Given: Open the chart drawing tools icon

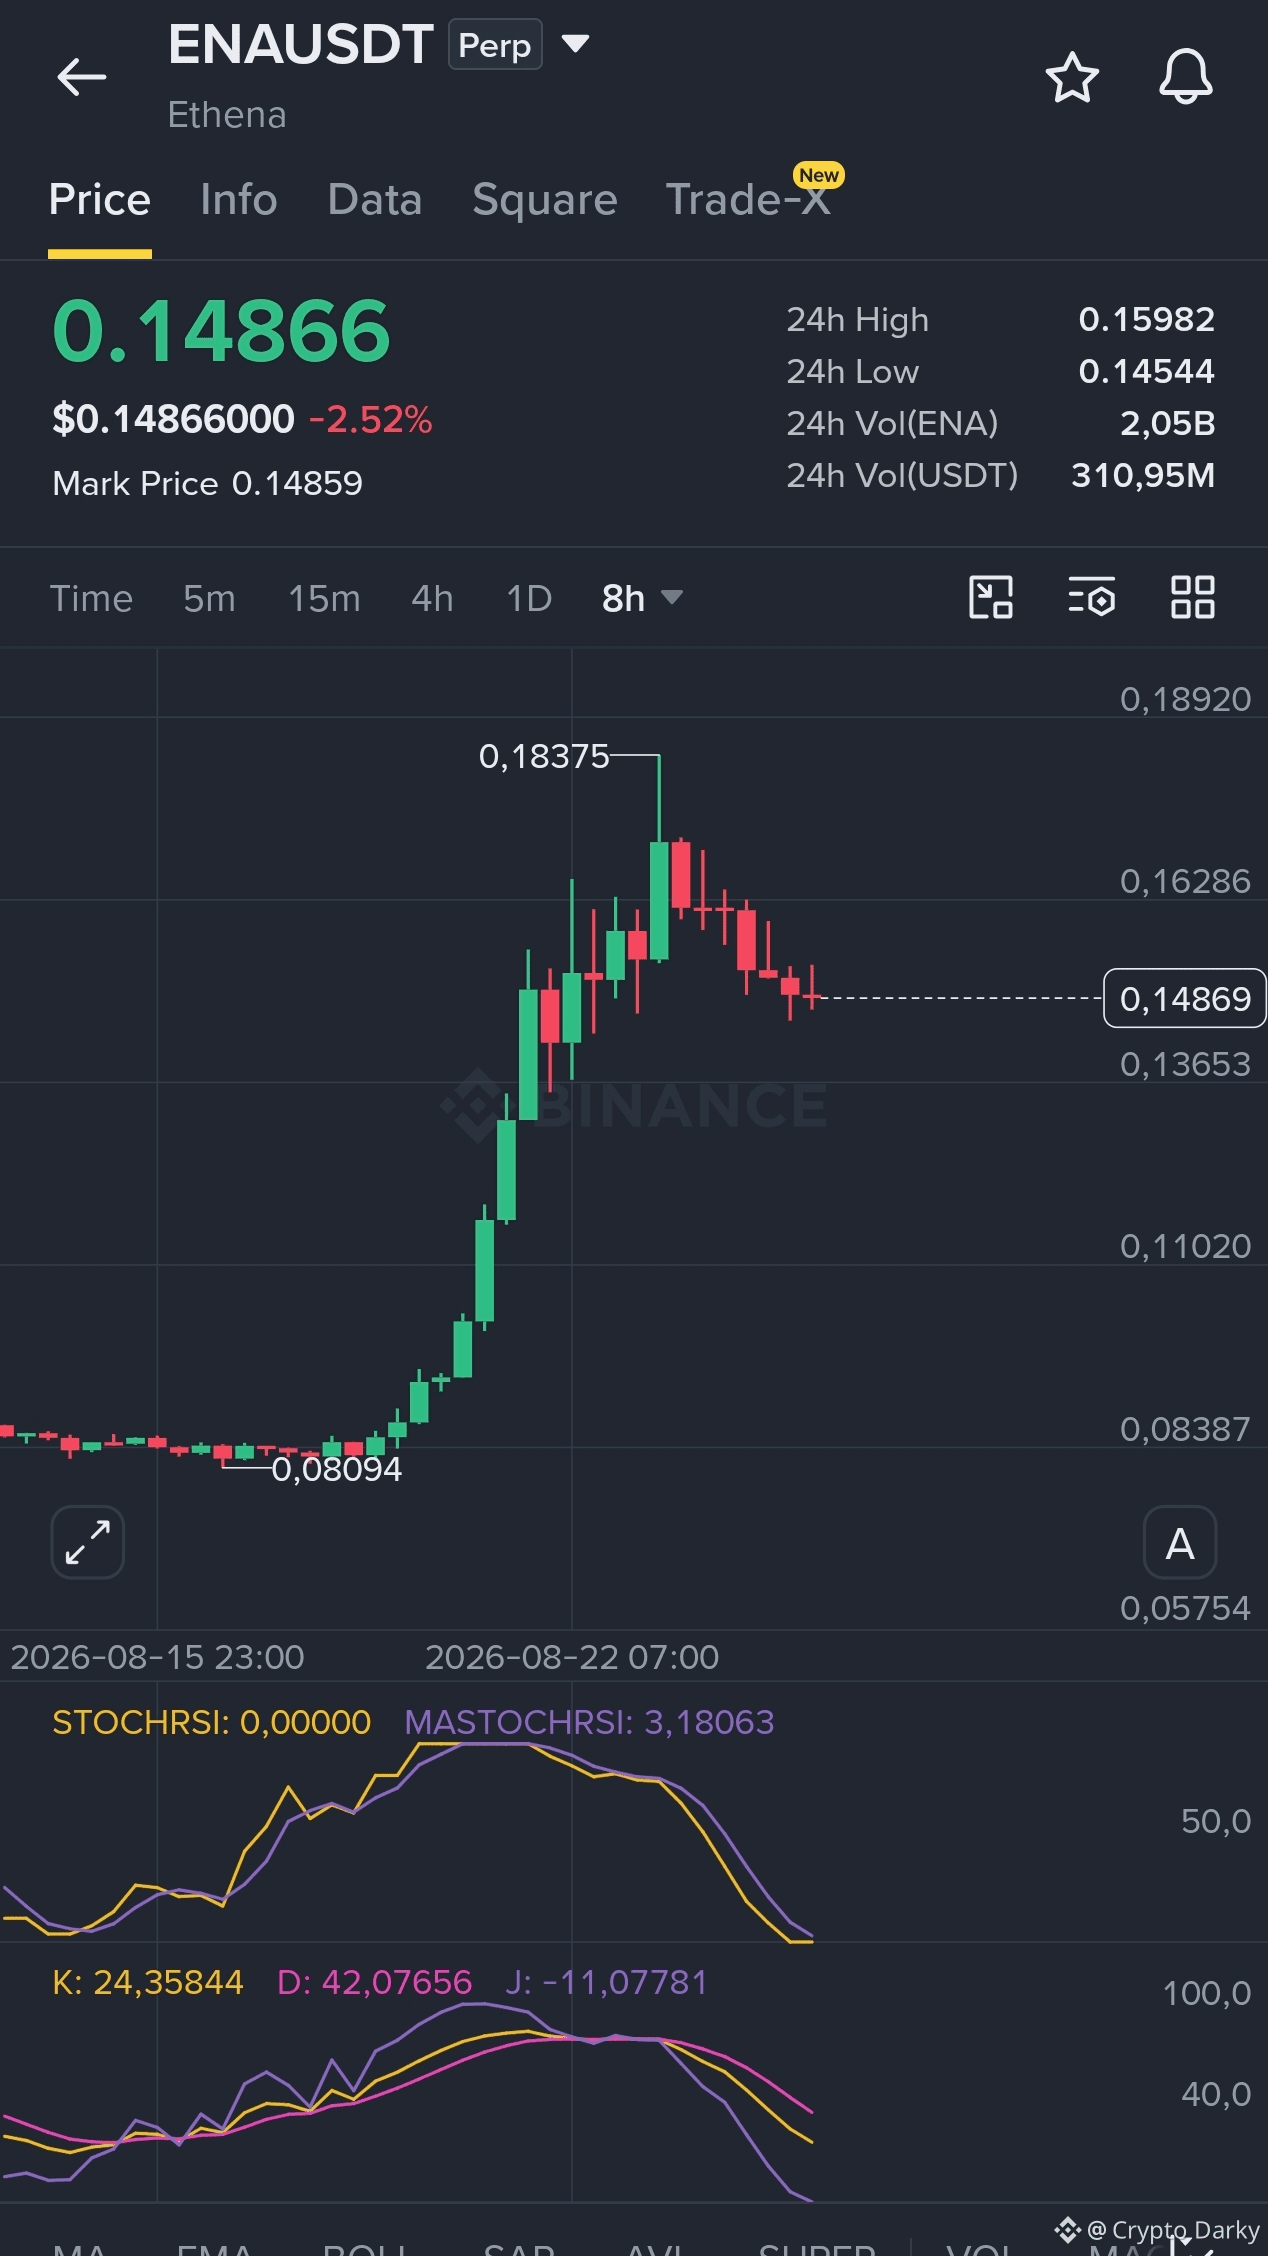Looking at the screenshot, I should (991, 598).
